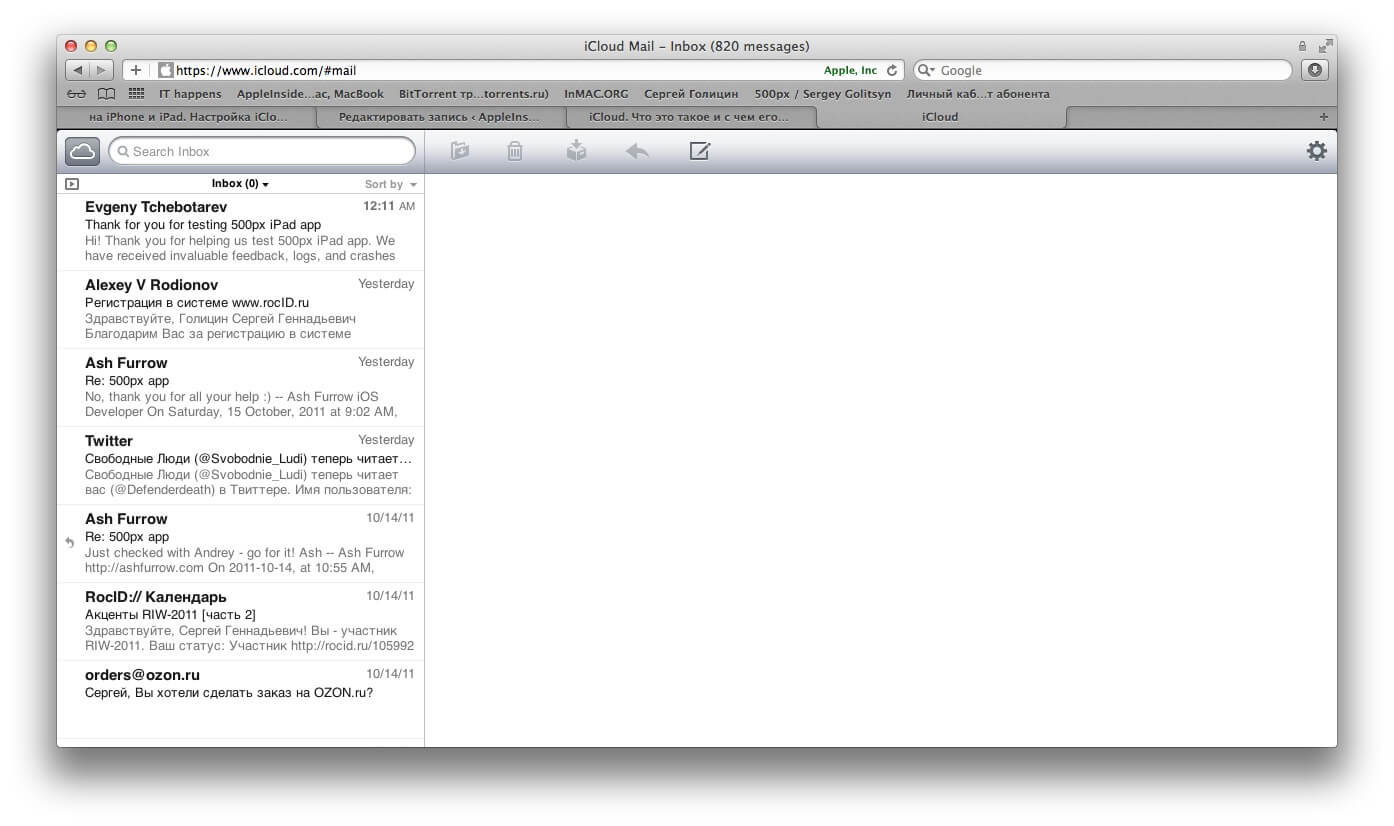
Task: Click the page reload icon
Action: click(x=892, y=71)
